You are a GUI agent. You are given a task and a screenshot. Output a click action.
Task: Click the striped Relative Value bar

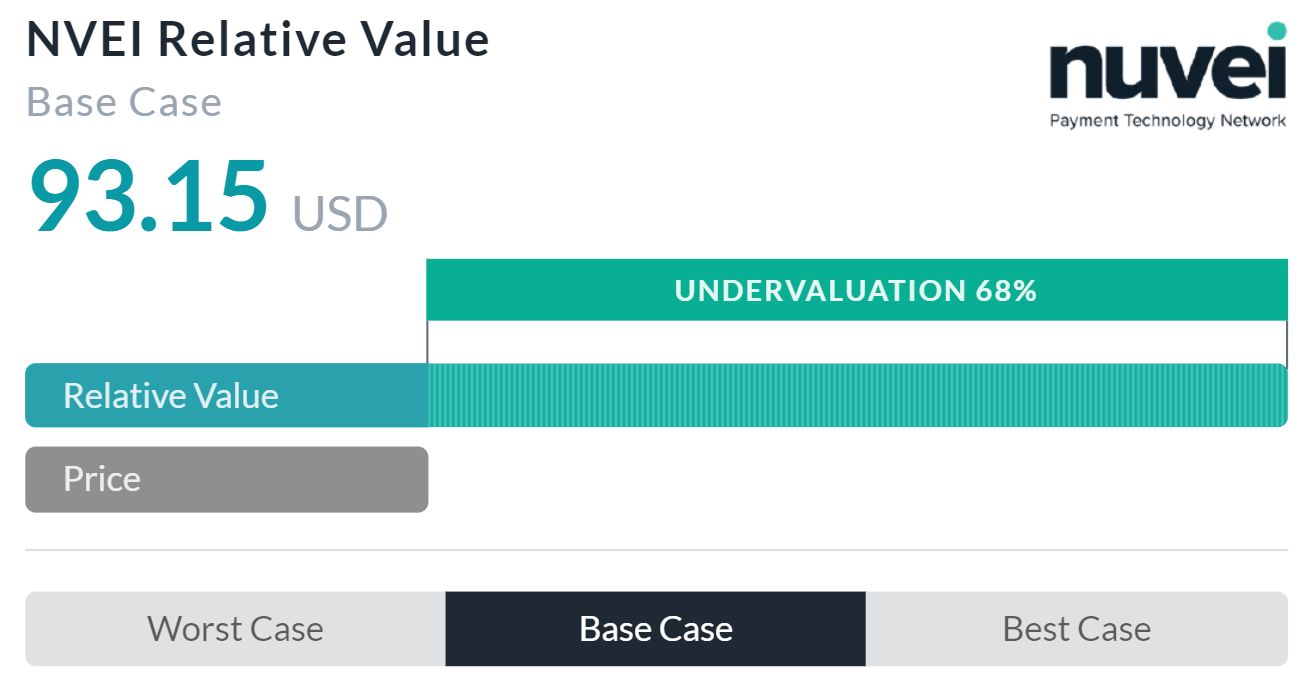[x=858, y=396]
